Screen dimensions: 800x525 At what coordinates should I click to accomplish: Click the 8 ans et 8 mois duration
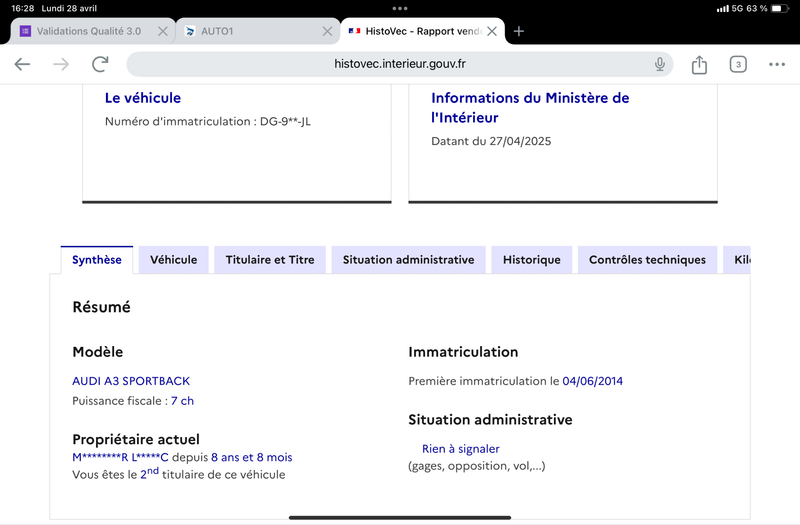click(x=252, y=457)
